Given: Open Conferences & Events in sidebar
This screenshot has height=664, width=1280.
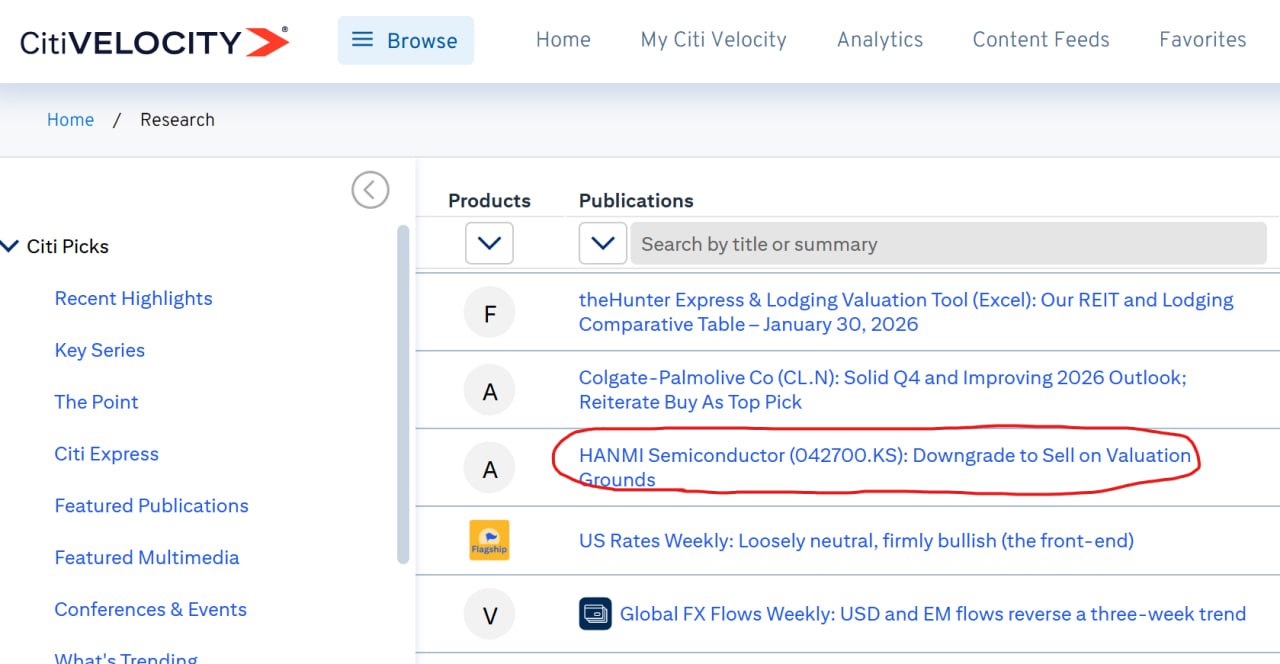Looking at the screenshot, I should click(150, 610).
